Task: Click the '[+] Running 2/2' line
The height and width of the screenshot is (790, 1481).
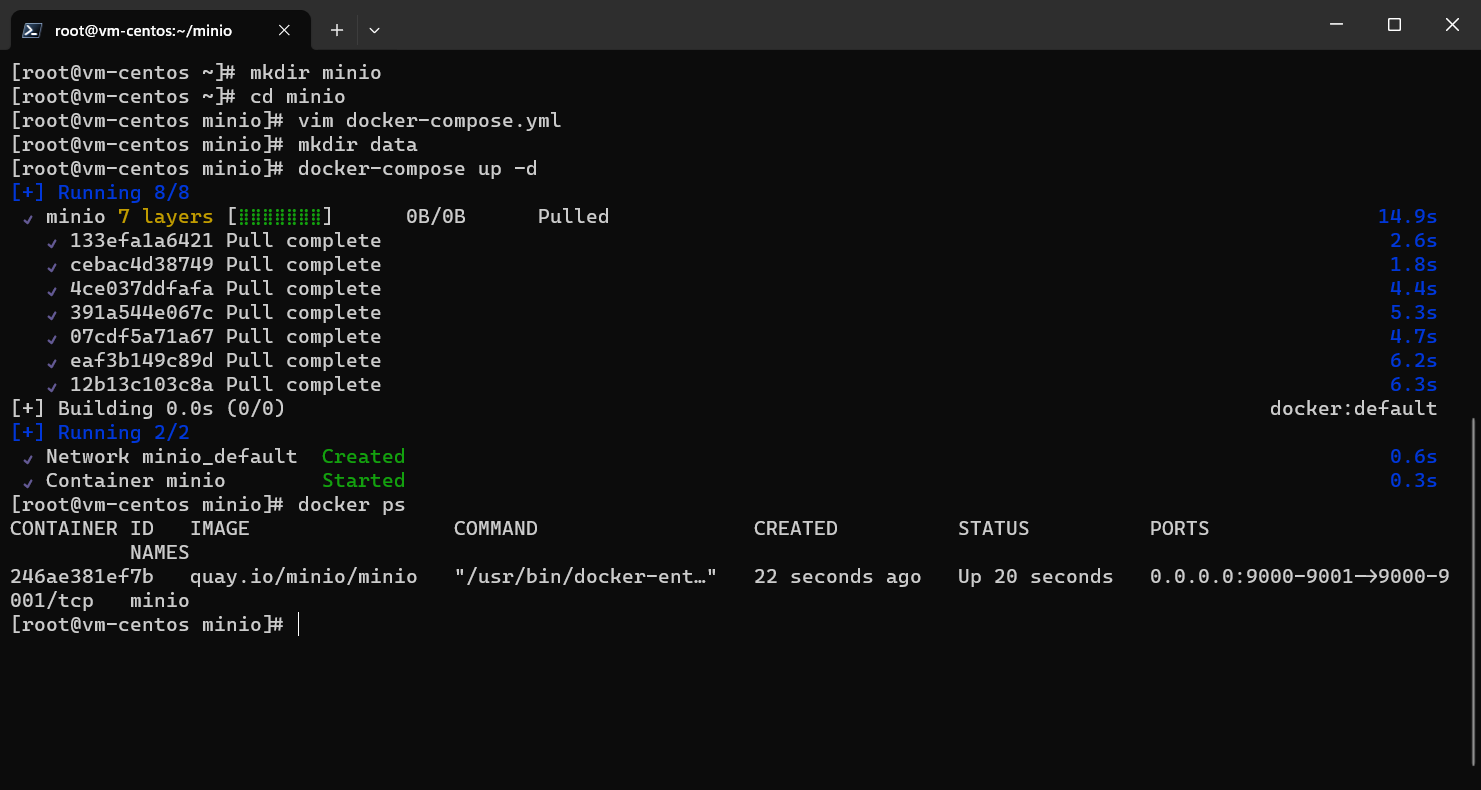Action: click(100, 433)
